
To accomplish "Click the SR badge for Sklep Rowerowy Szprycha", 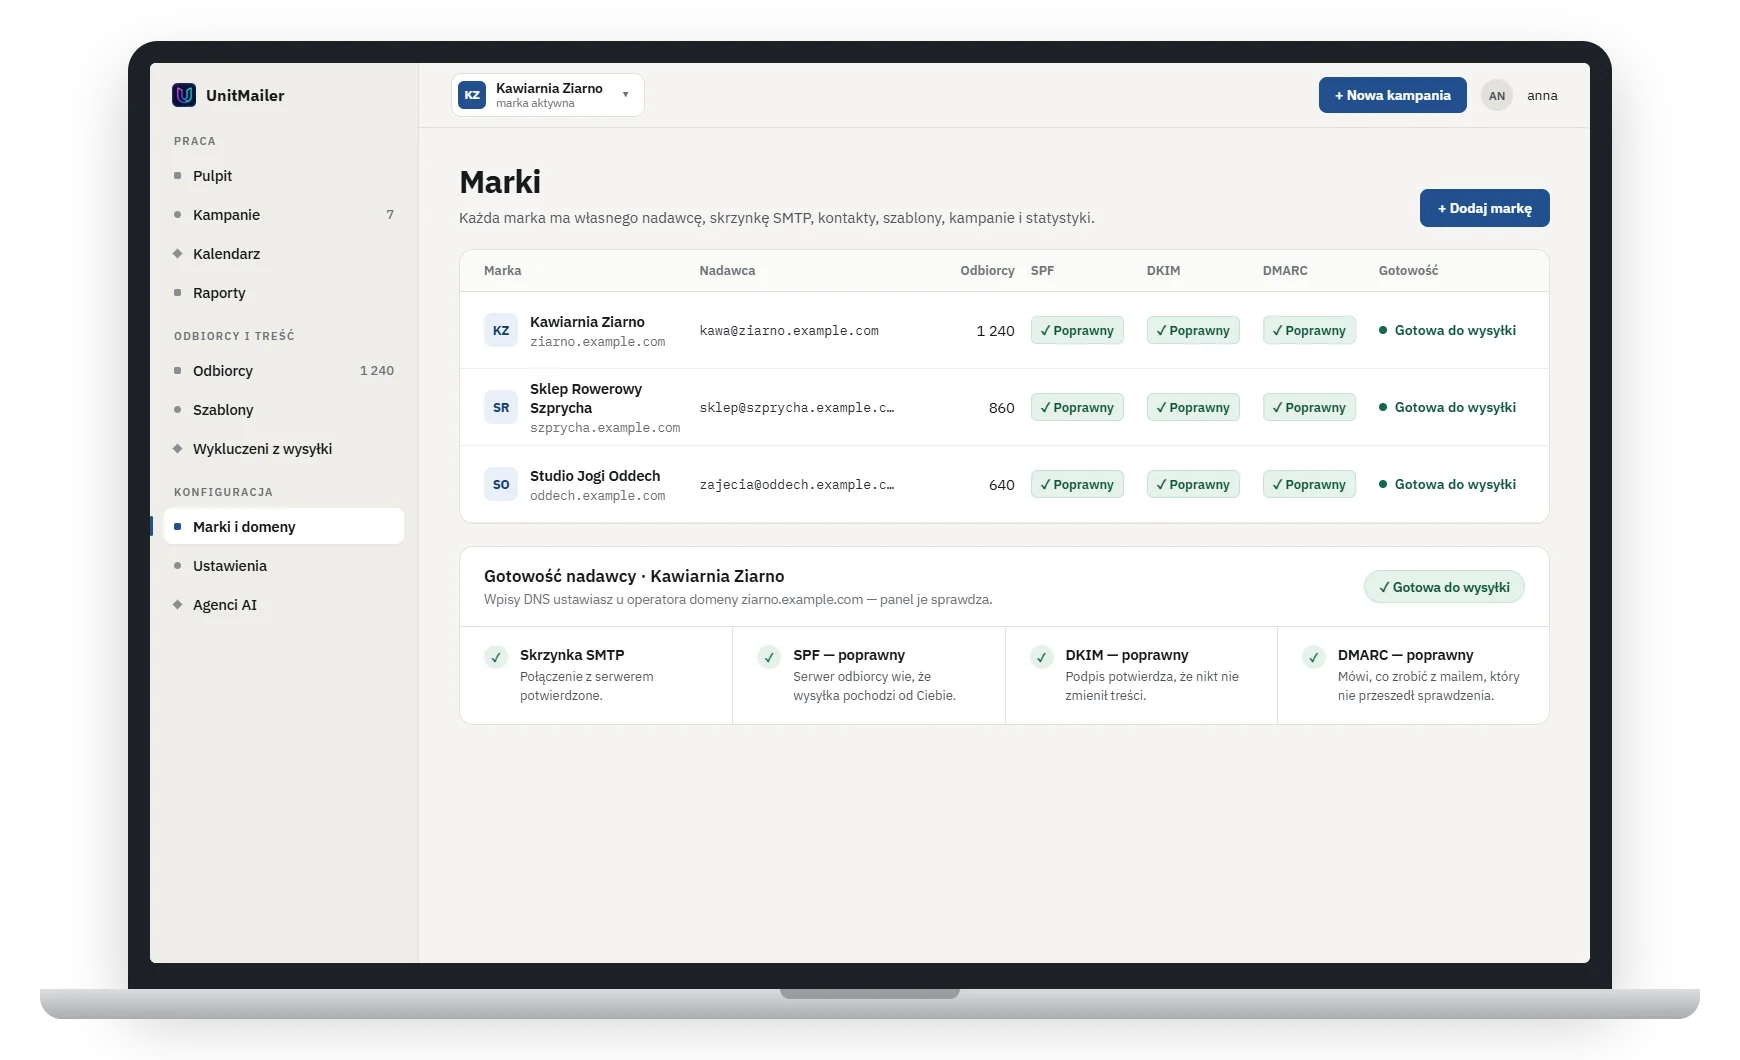I will click(x=501, y=407).
